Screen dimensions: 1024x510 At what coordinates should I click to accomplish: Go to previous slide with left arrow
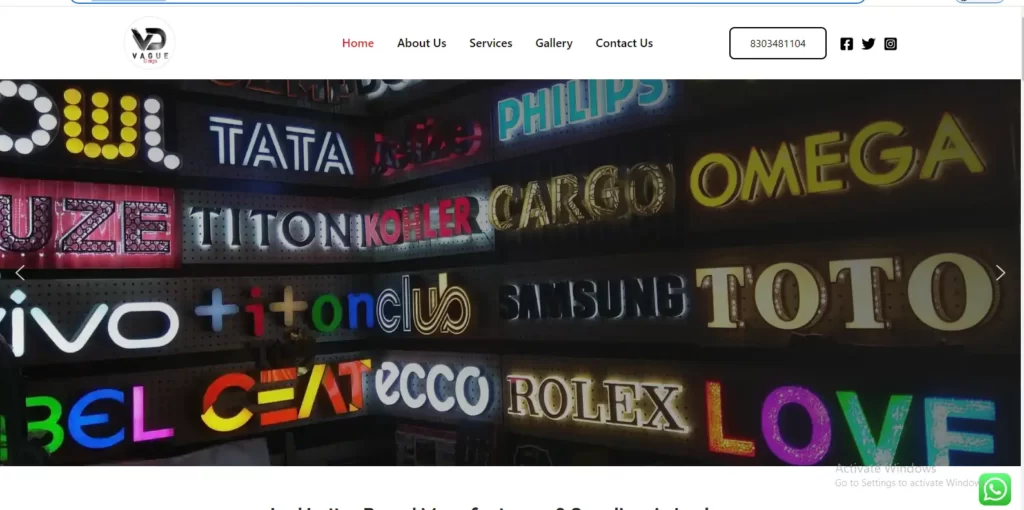click(20, 273)
